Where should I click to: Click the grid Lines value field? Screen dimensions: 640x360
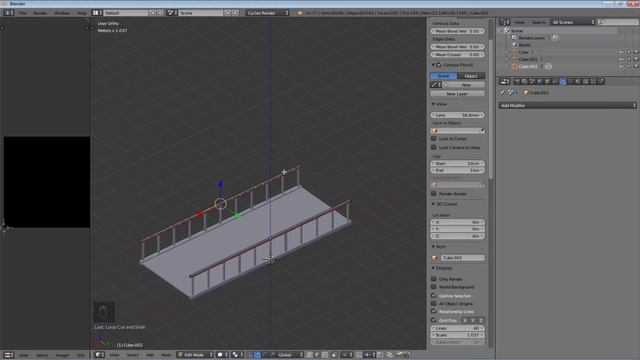tap(457, 328)
